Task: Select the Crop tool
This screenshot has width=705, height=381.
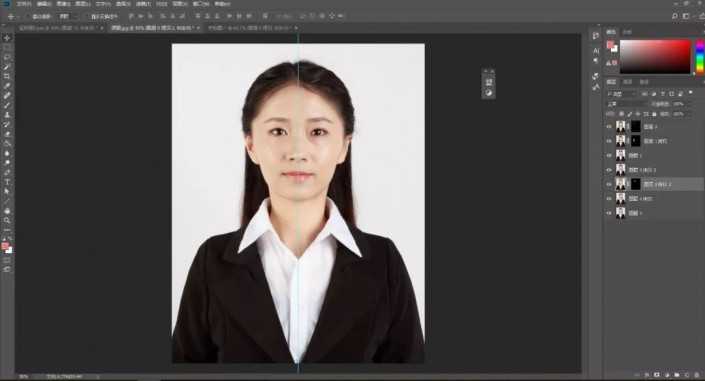Action: 7,76
